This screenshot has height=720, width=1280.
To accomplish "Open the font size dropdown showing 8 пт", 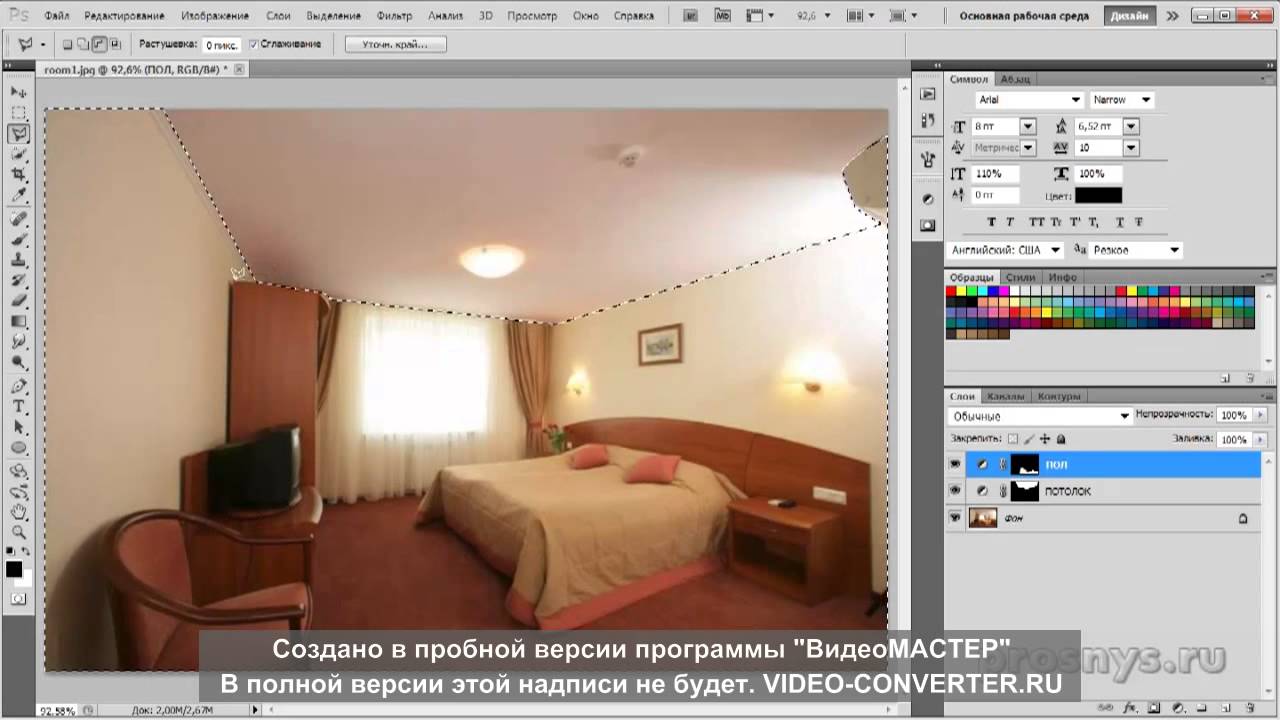I will point(1028,126).
